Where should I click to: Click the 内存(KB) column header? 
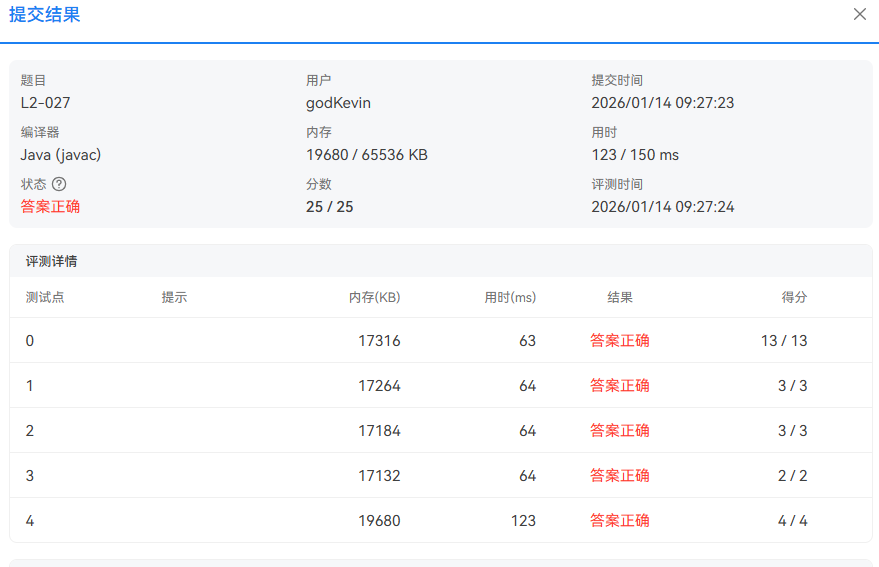[x=374, y=297]
